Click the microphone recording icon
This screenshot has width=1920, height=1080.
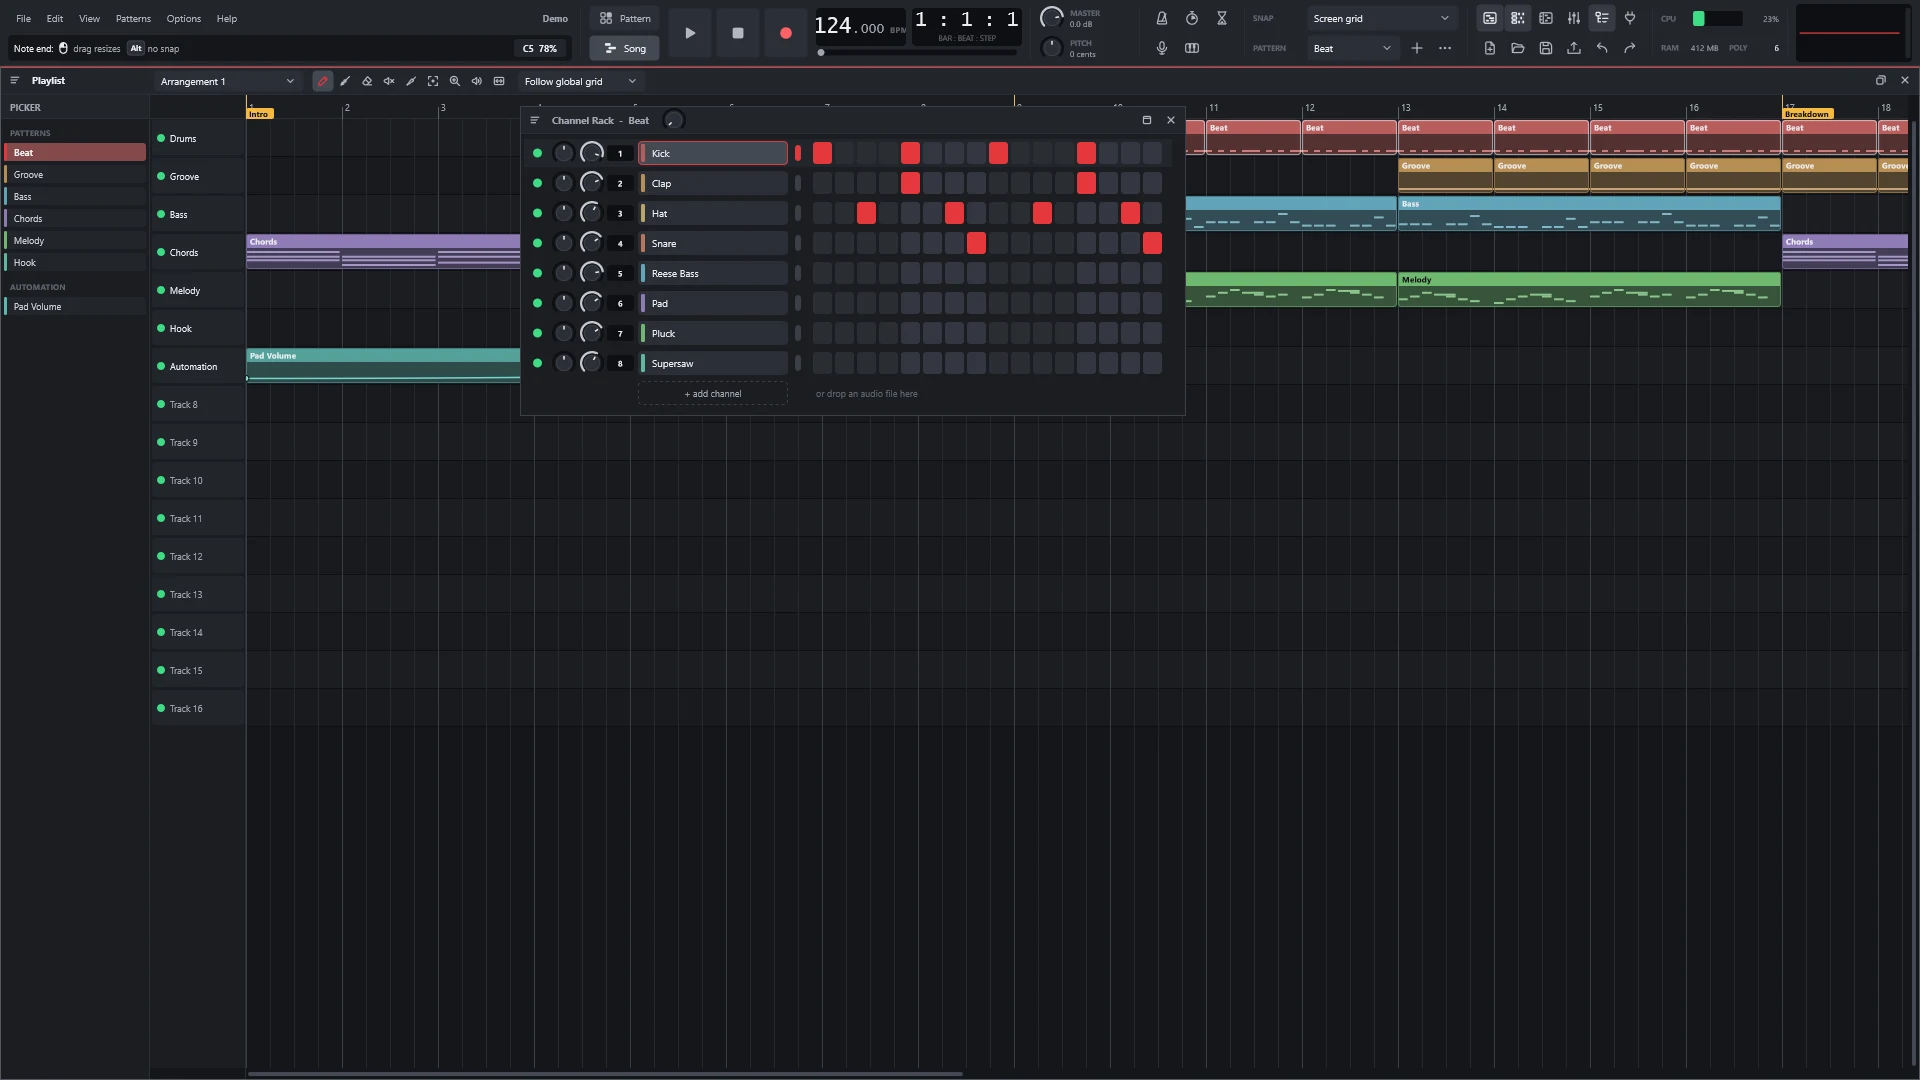[1162, 48]
